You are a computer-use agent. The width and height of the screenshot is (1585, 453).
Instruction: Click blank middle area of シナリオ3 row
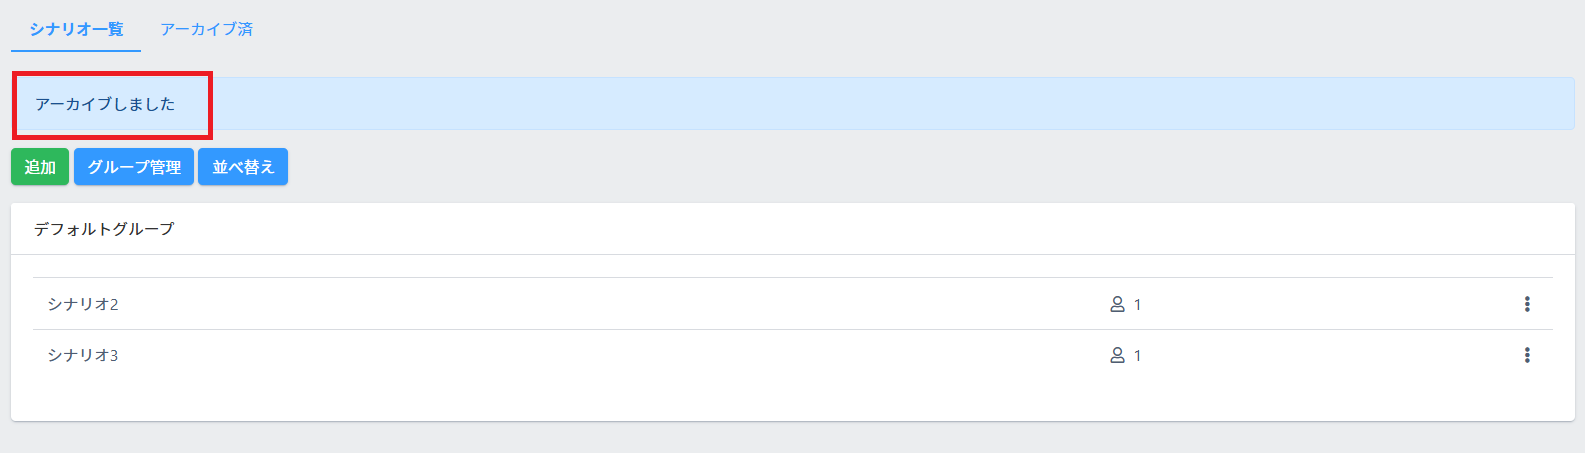click(600, 355)
